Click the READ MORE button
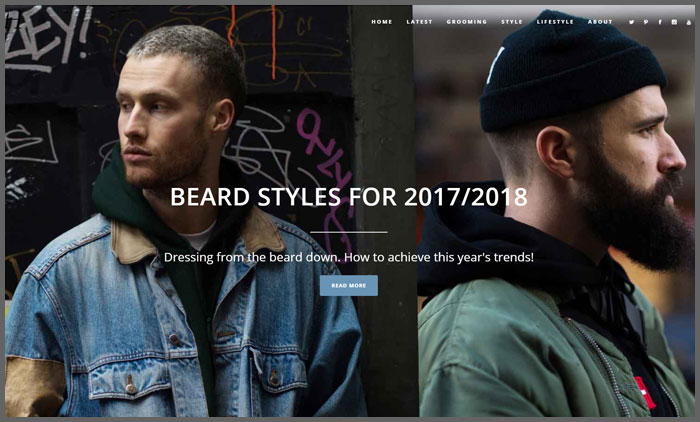This screenshot has height=422, width=700. (349, 285)
